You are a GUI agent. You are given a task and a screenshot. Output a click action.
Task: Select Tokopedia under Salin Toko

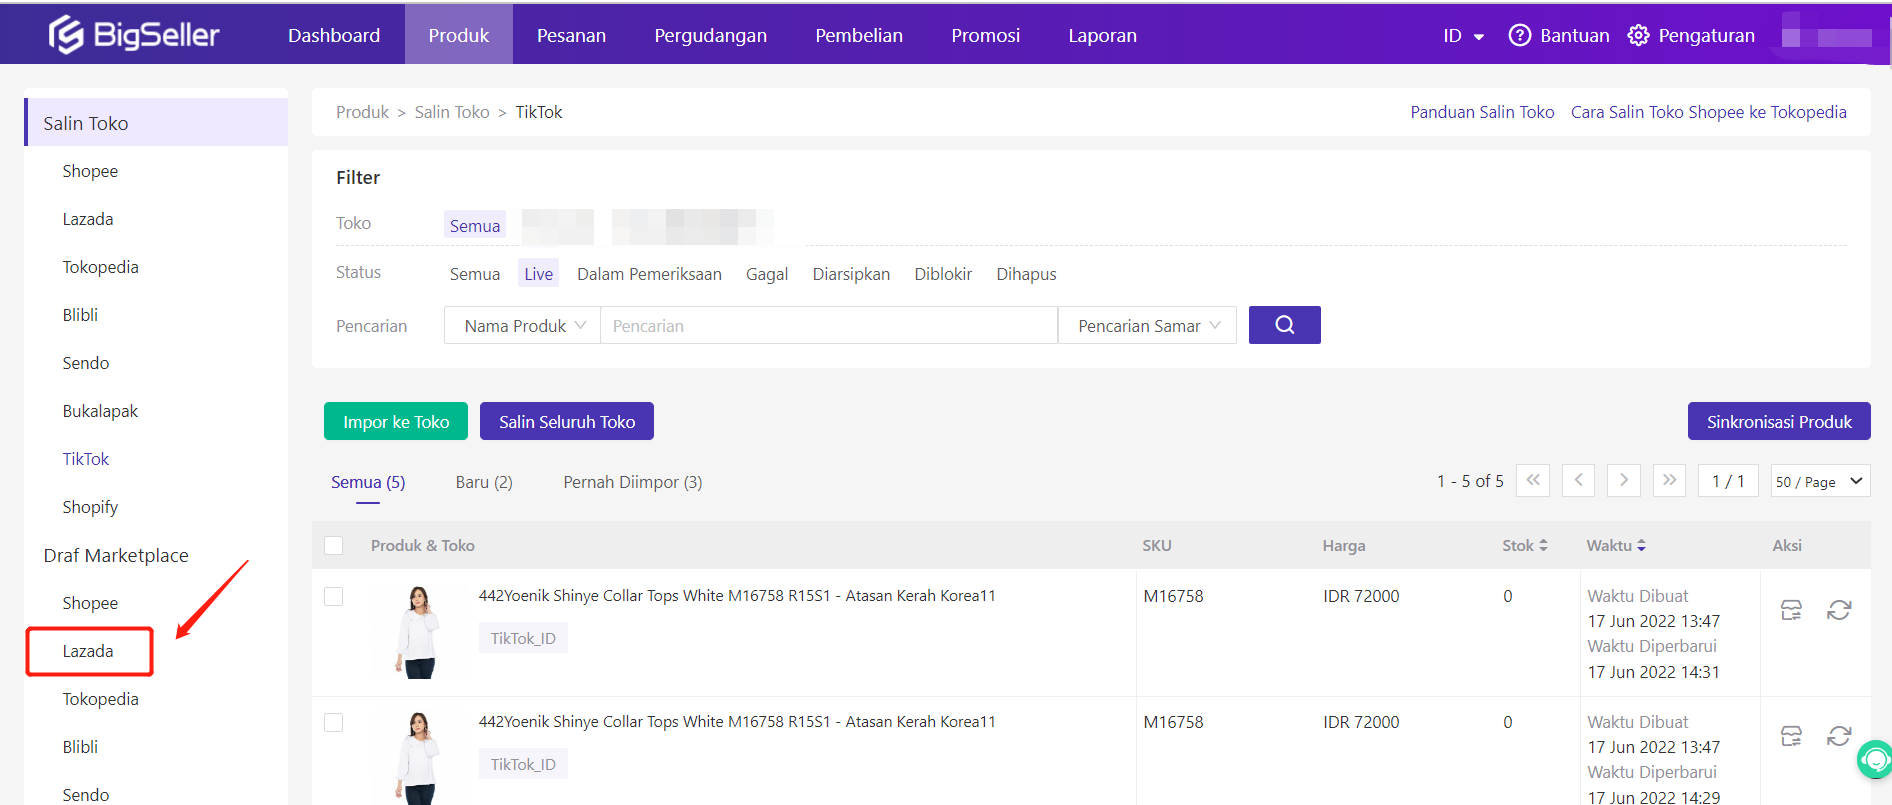coord(100,267)
